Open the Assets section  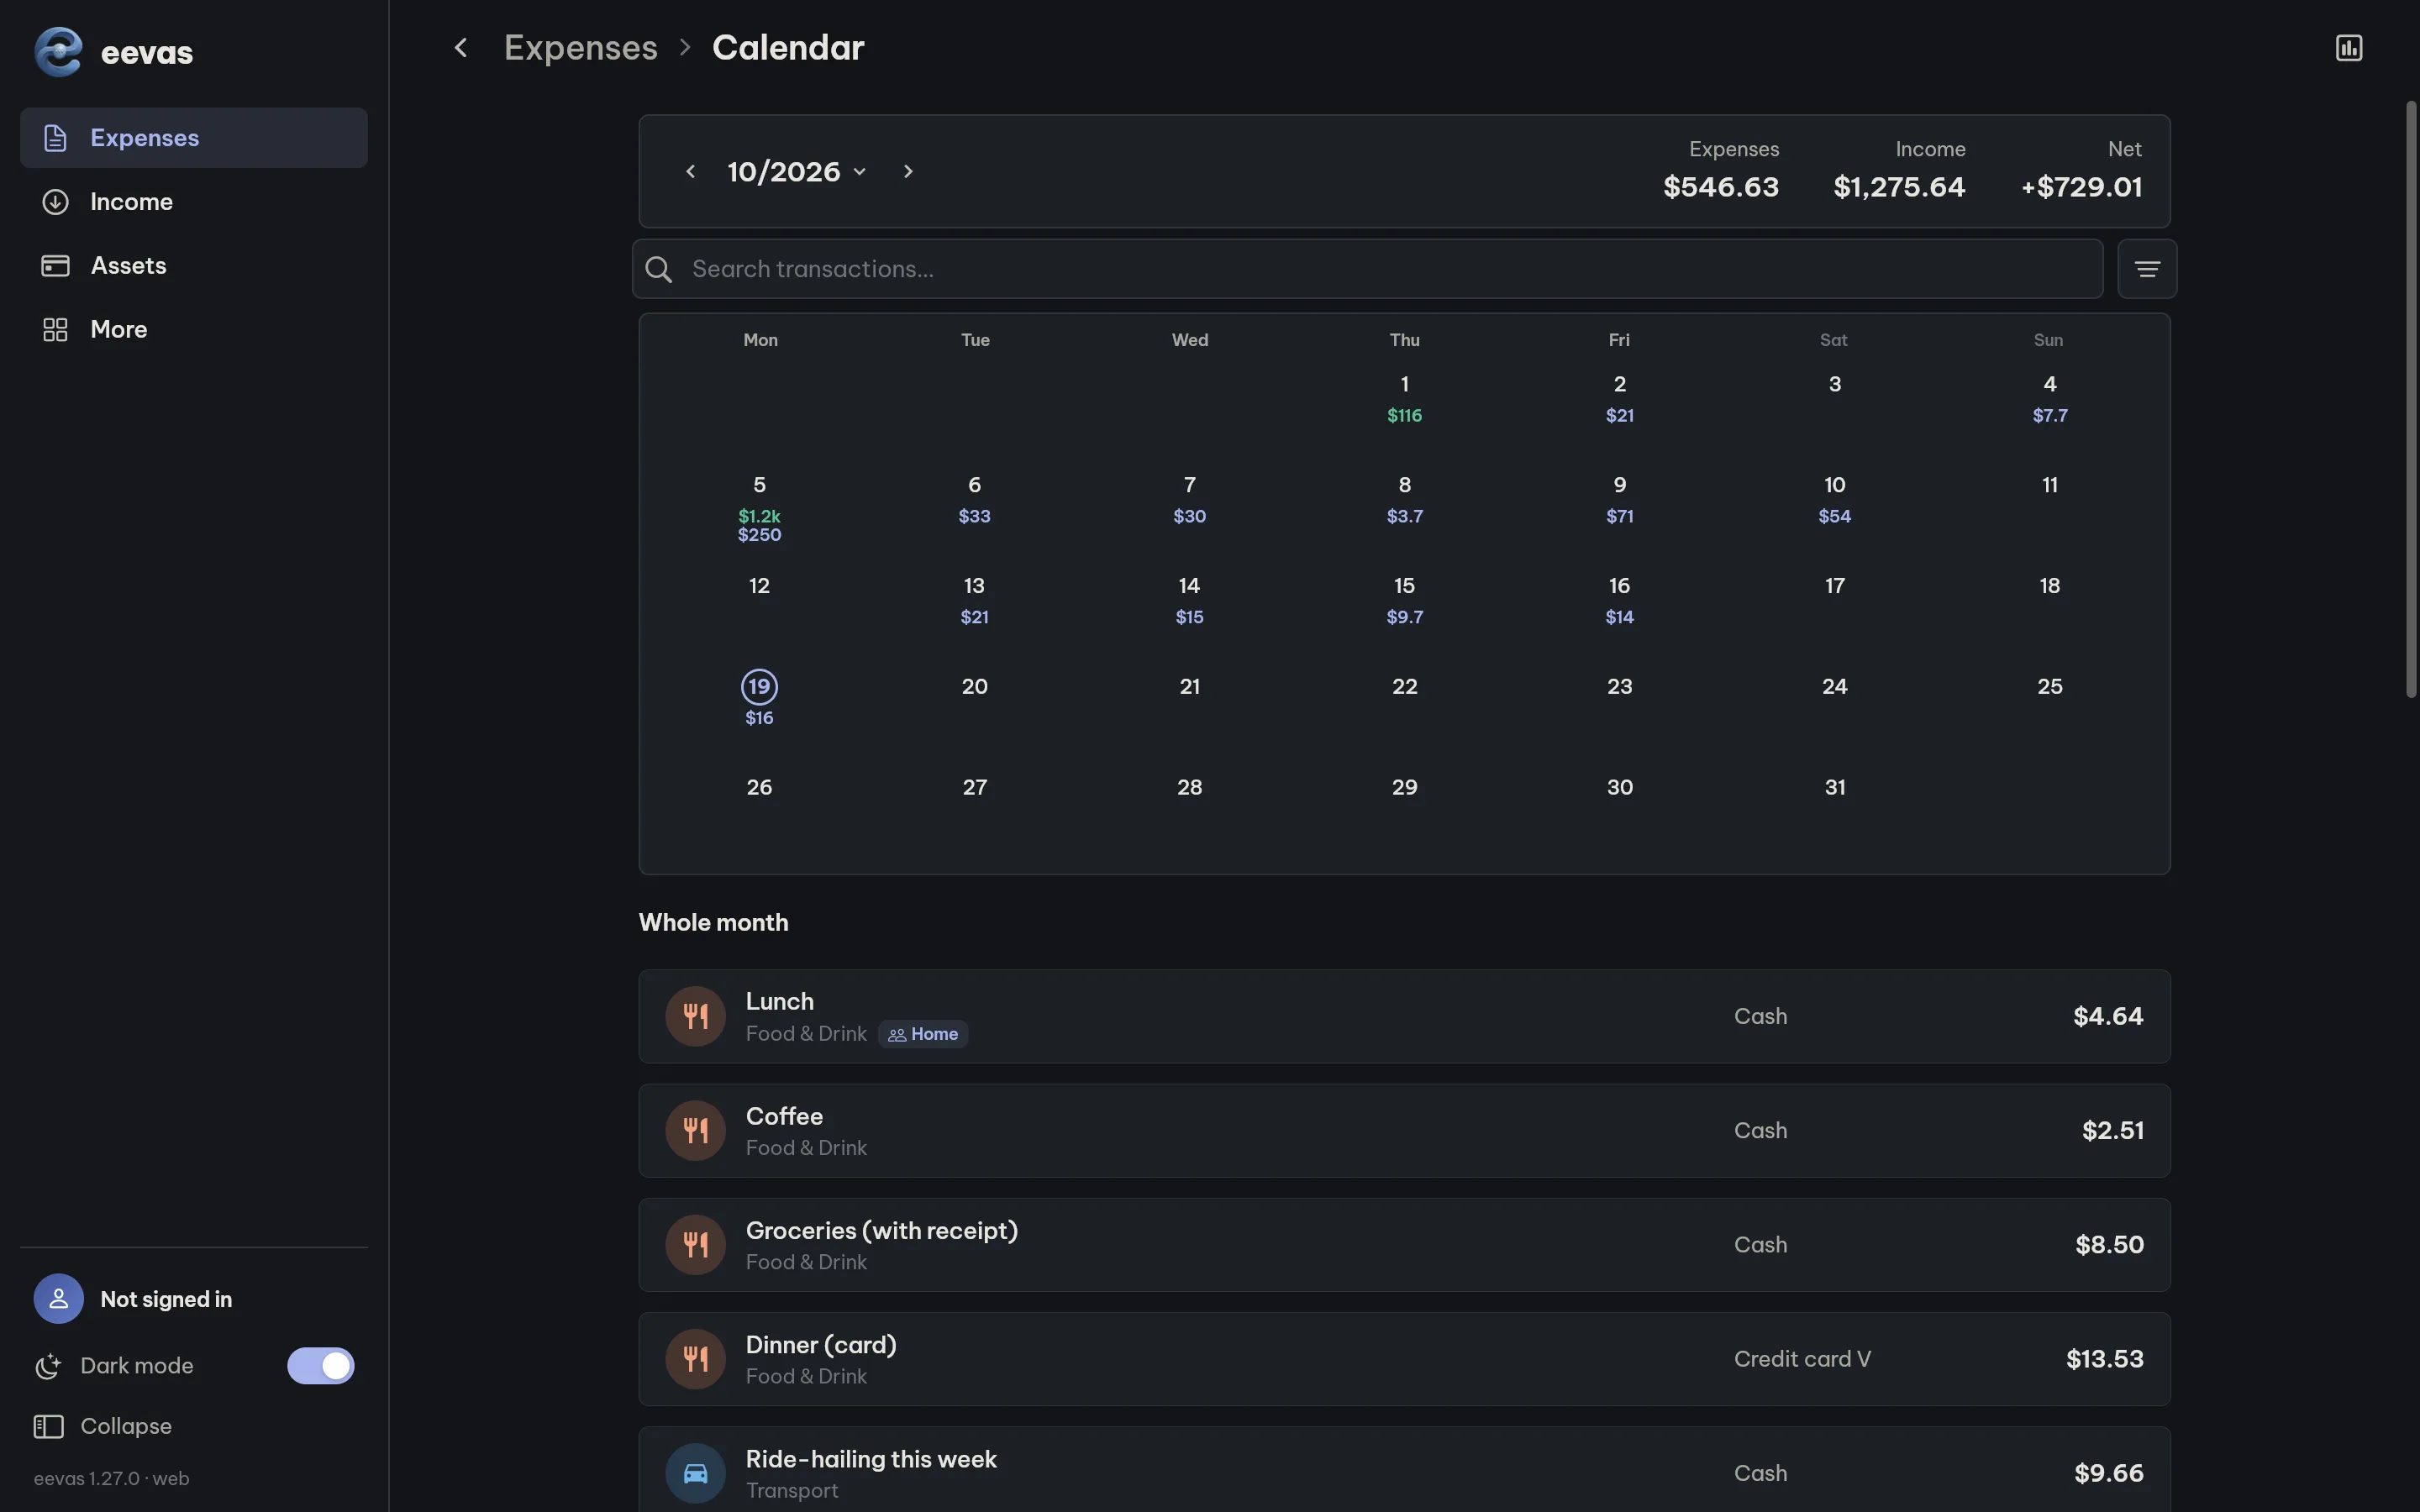pos(194,265)
